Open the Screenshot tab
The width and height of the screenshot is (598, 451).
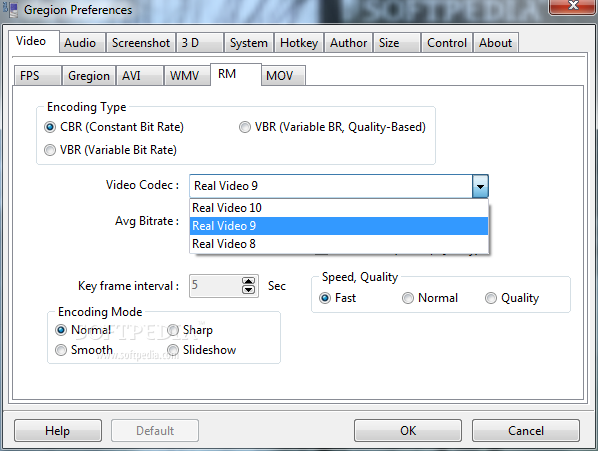(x=141, y=43)
